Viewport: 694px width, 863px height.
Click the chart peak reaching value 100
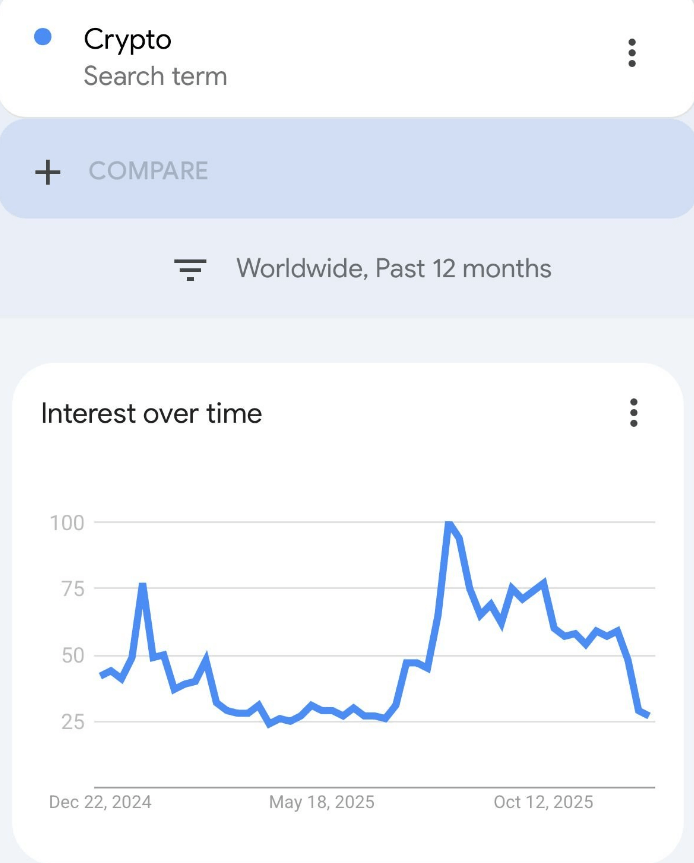(x=451, y=521)
